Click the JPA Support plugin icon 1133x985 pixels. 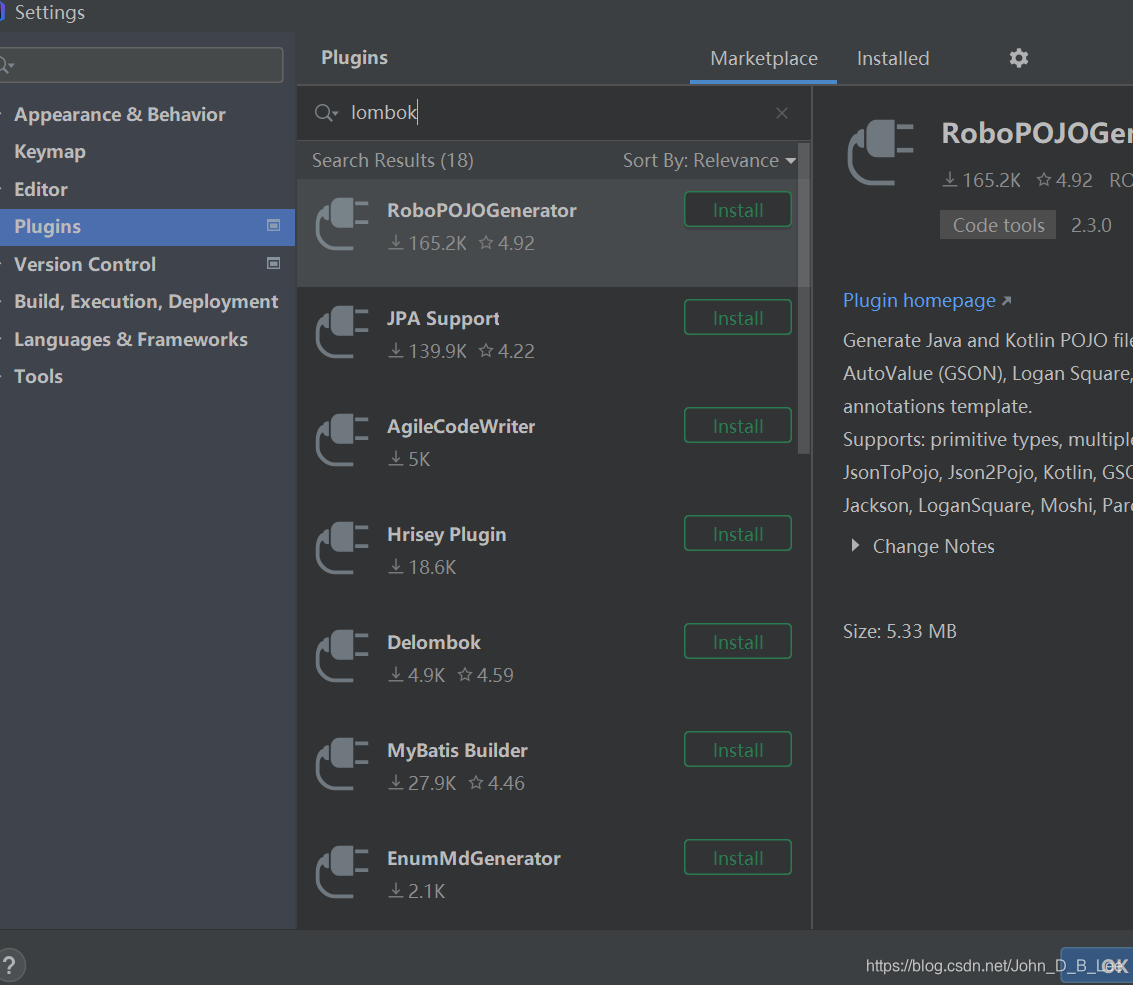click(x=343, y=332)
